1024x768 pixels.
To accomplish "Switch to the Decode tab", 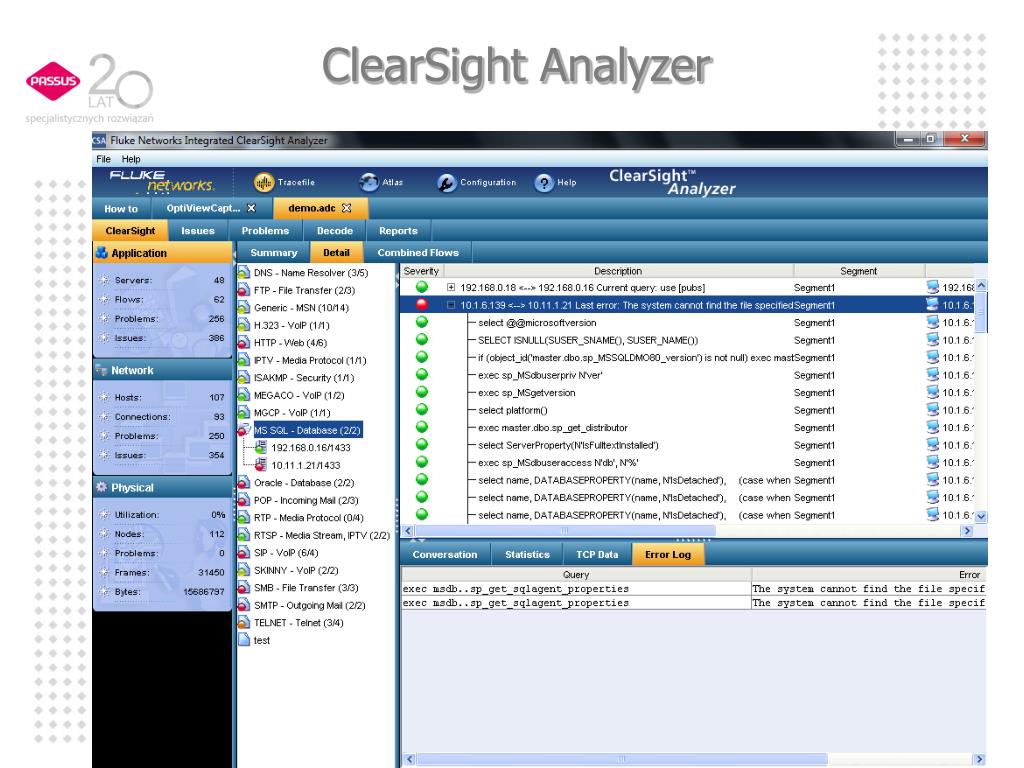I will coord(335,231).
